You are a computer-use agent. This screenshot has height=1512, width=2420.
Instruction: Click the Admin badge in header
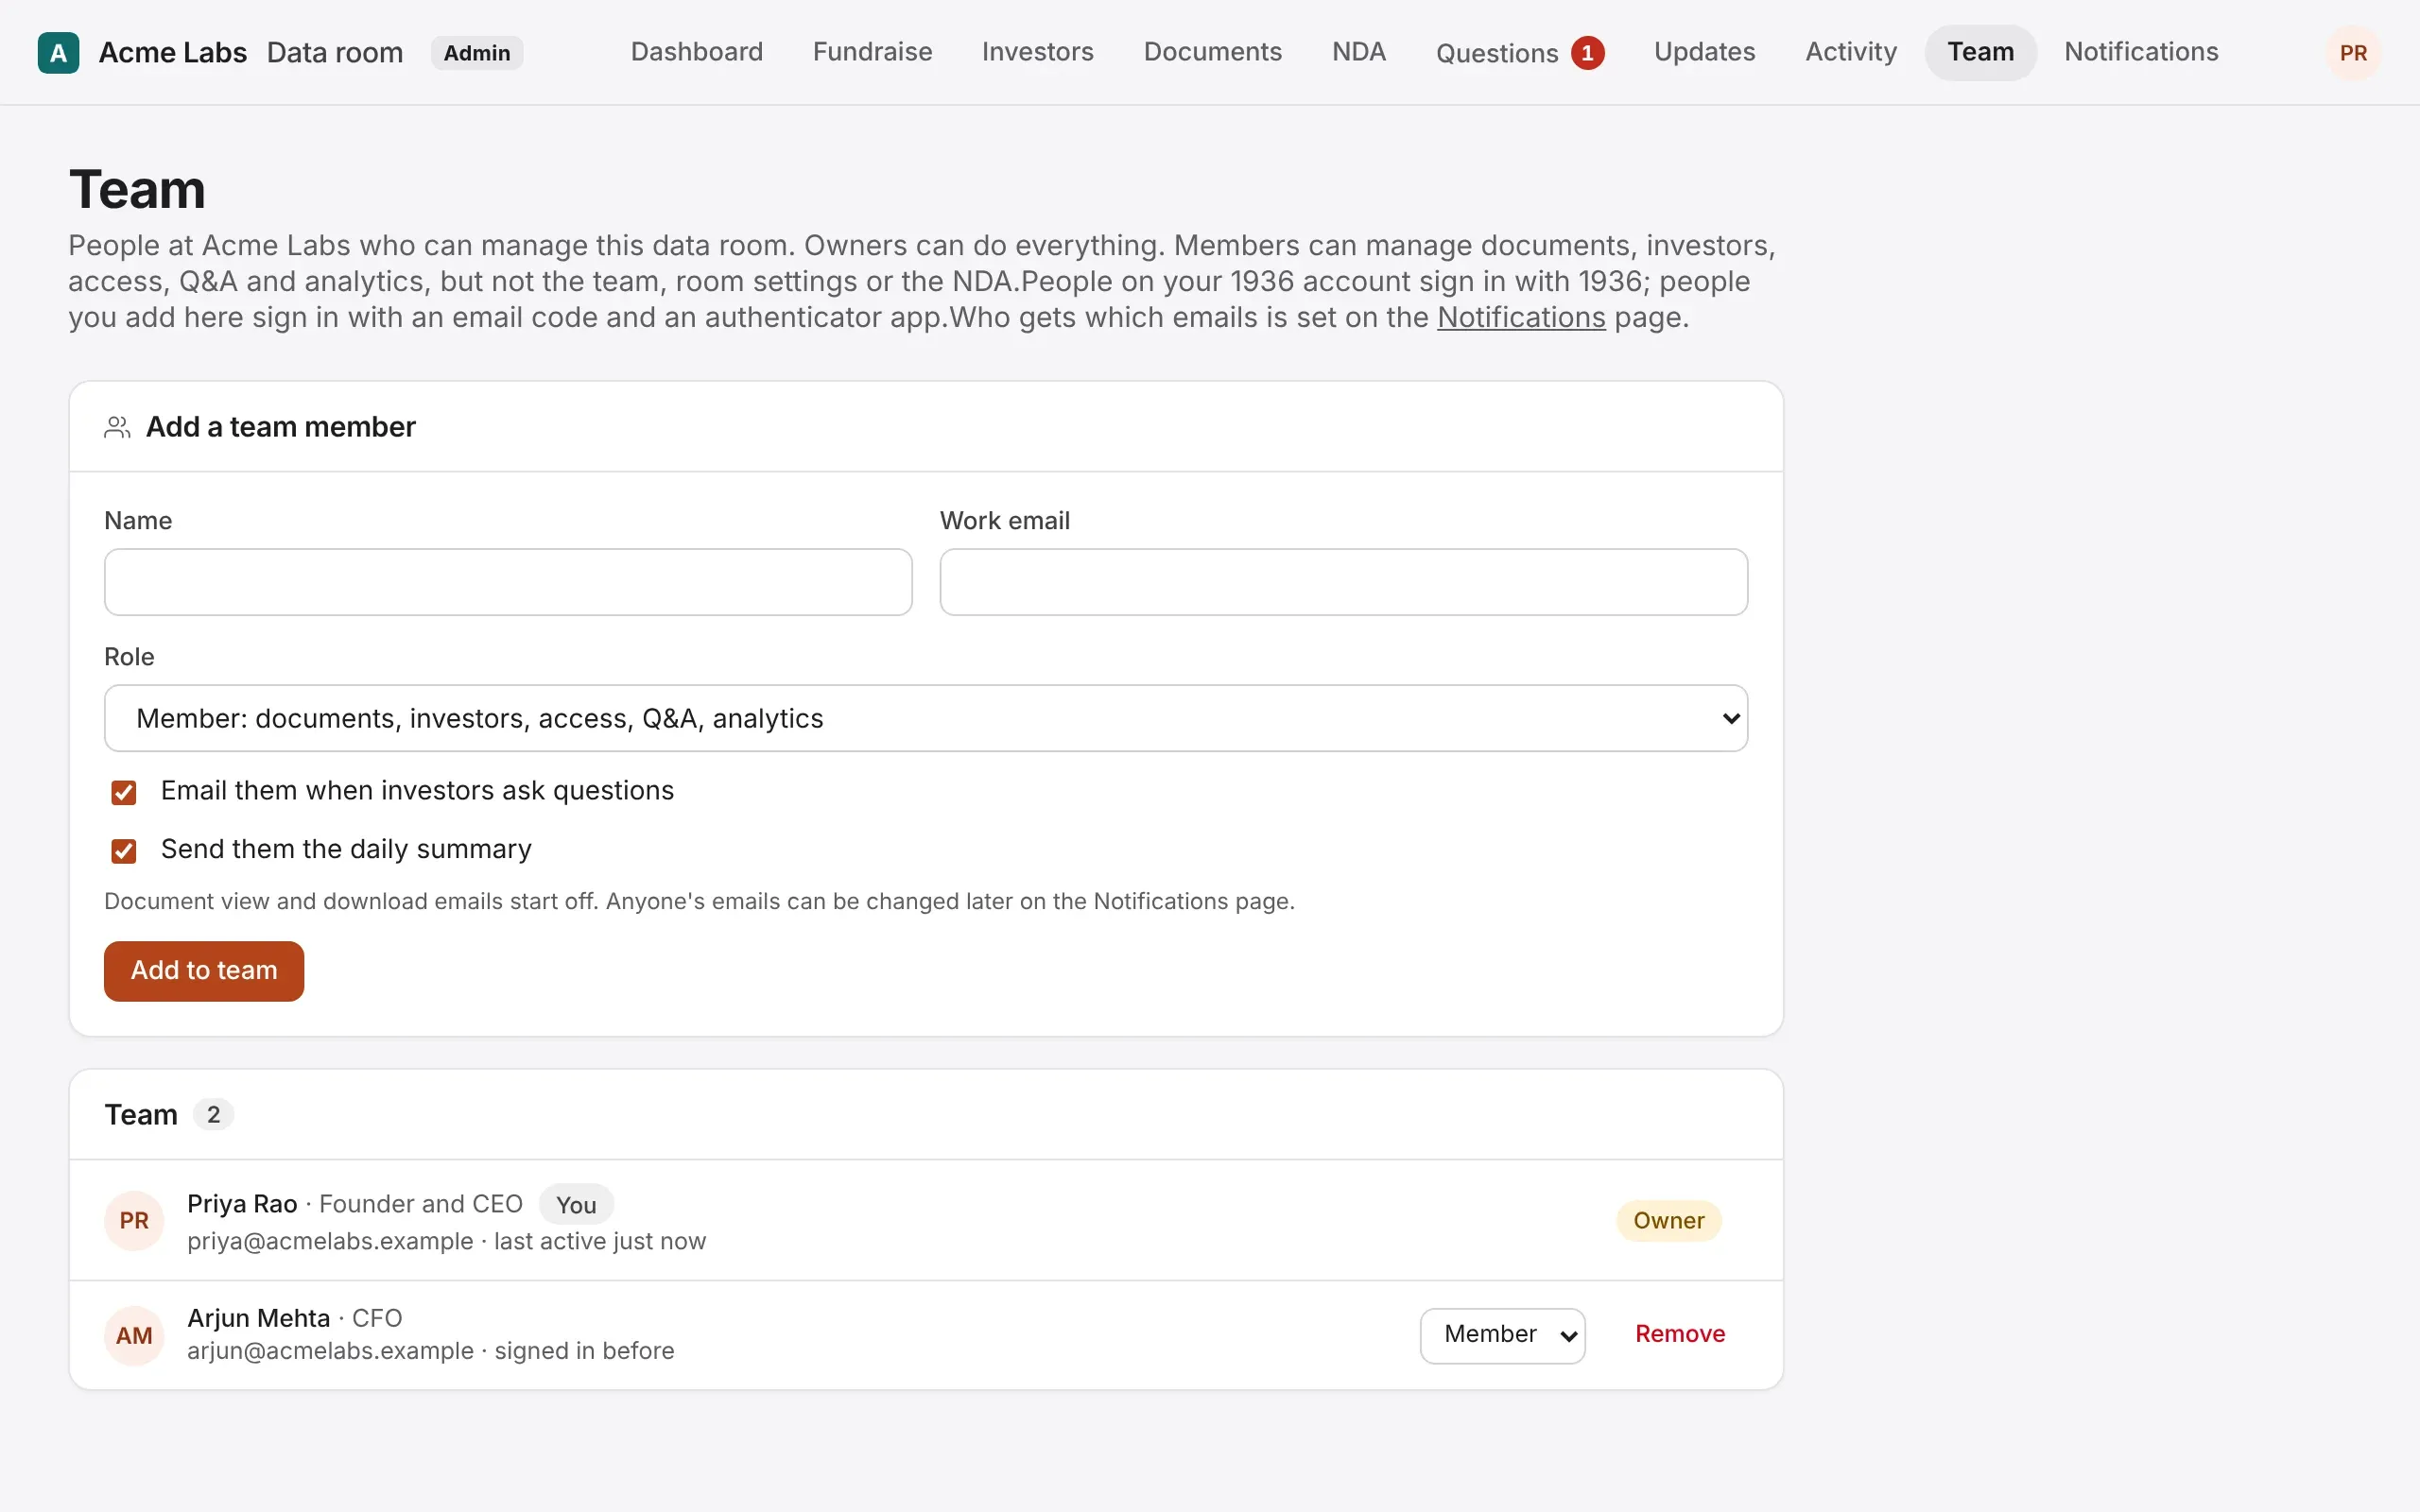pos(476,53)
